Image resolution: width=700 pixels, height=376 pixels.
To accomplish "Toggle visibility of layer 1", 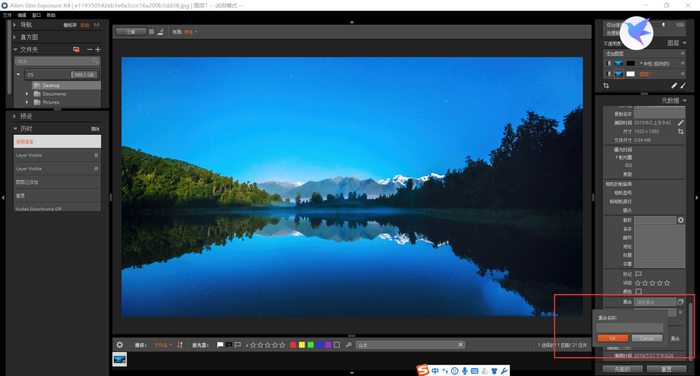I will pyautogui.click(x=608, y=74).
